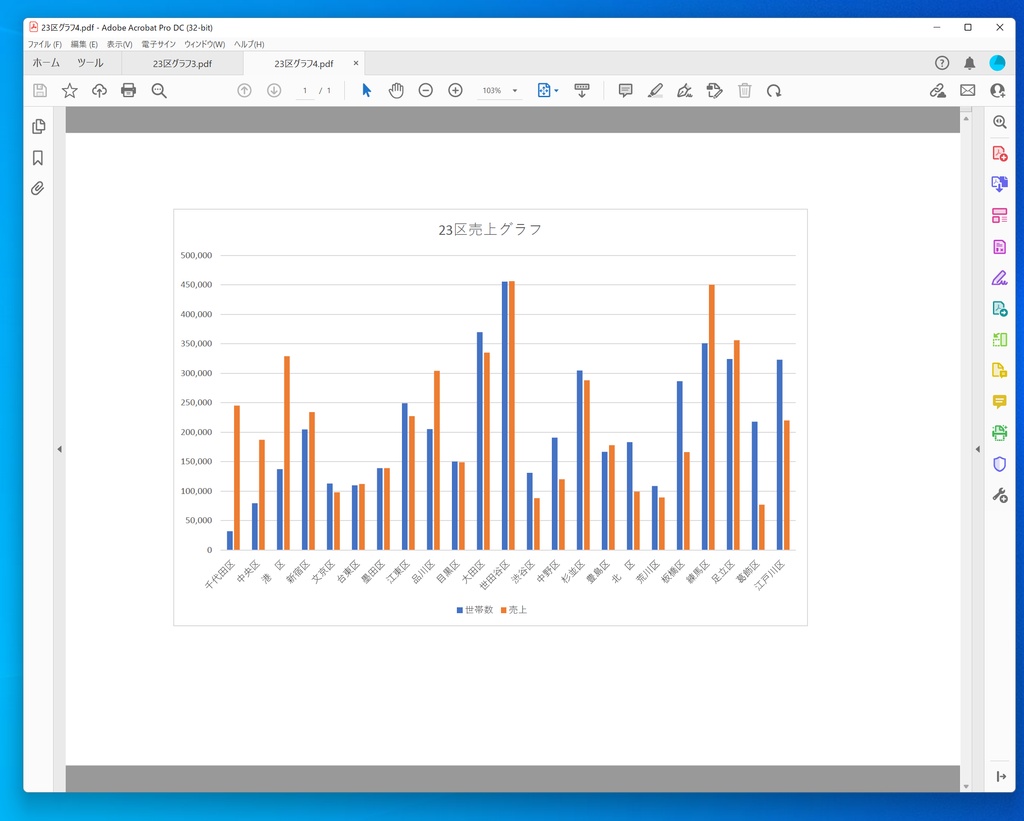This screenshot has height=821, width=1024.
Task: Open the notifications bell
Action: tap(970, 63)
